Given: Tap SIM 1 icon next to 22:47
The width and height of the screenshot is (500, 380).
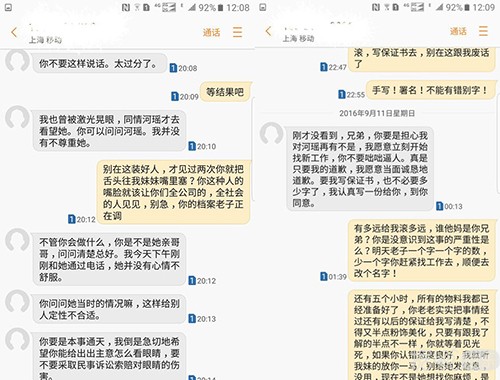Looking at the screenshot, I should point(324,67).
